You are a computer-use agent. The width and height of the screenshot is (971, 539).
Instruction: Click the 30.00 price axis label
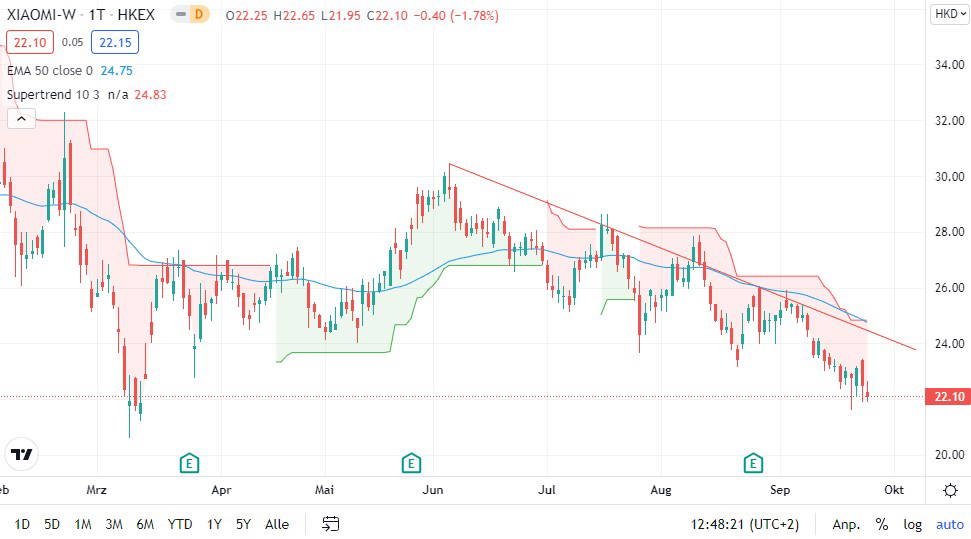[x=949, y=177]
